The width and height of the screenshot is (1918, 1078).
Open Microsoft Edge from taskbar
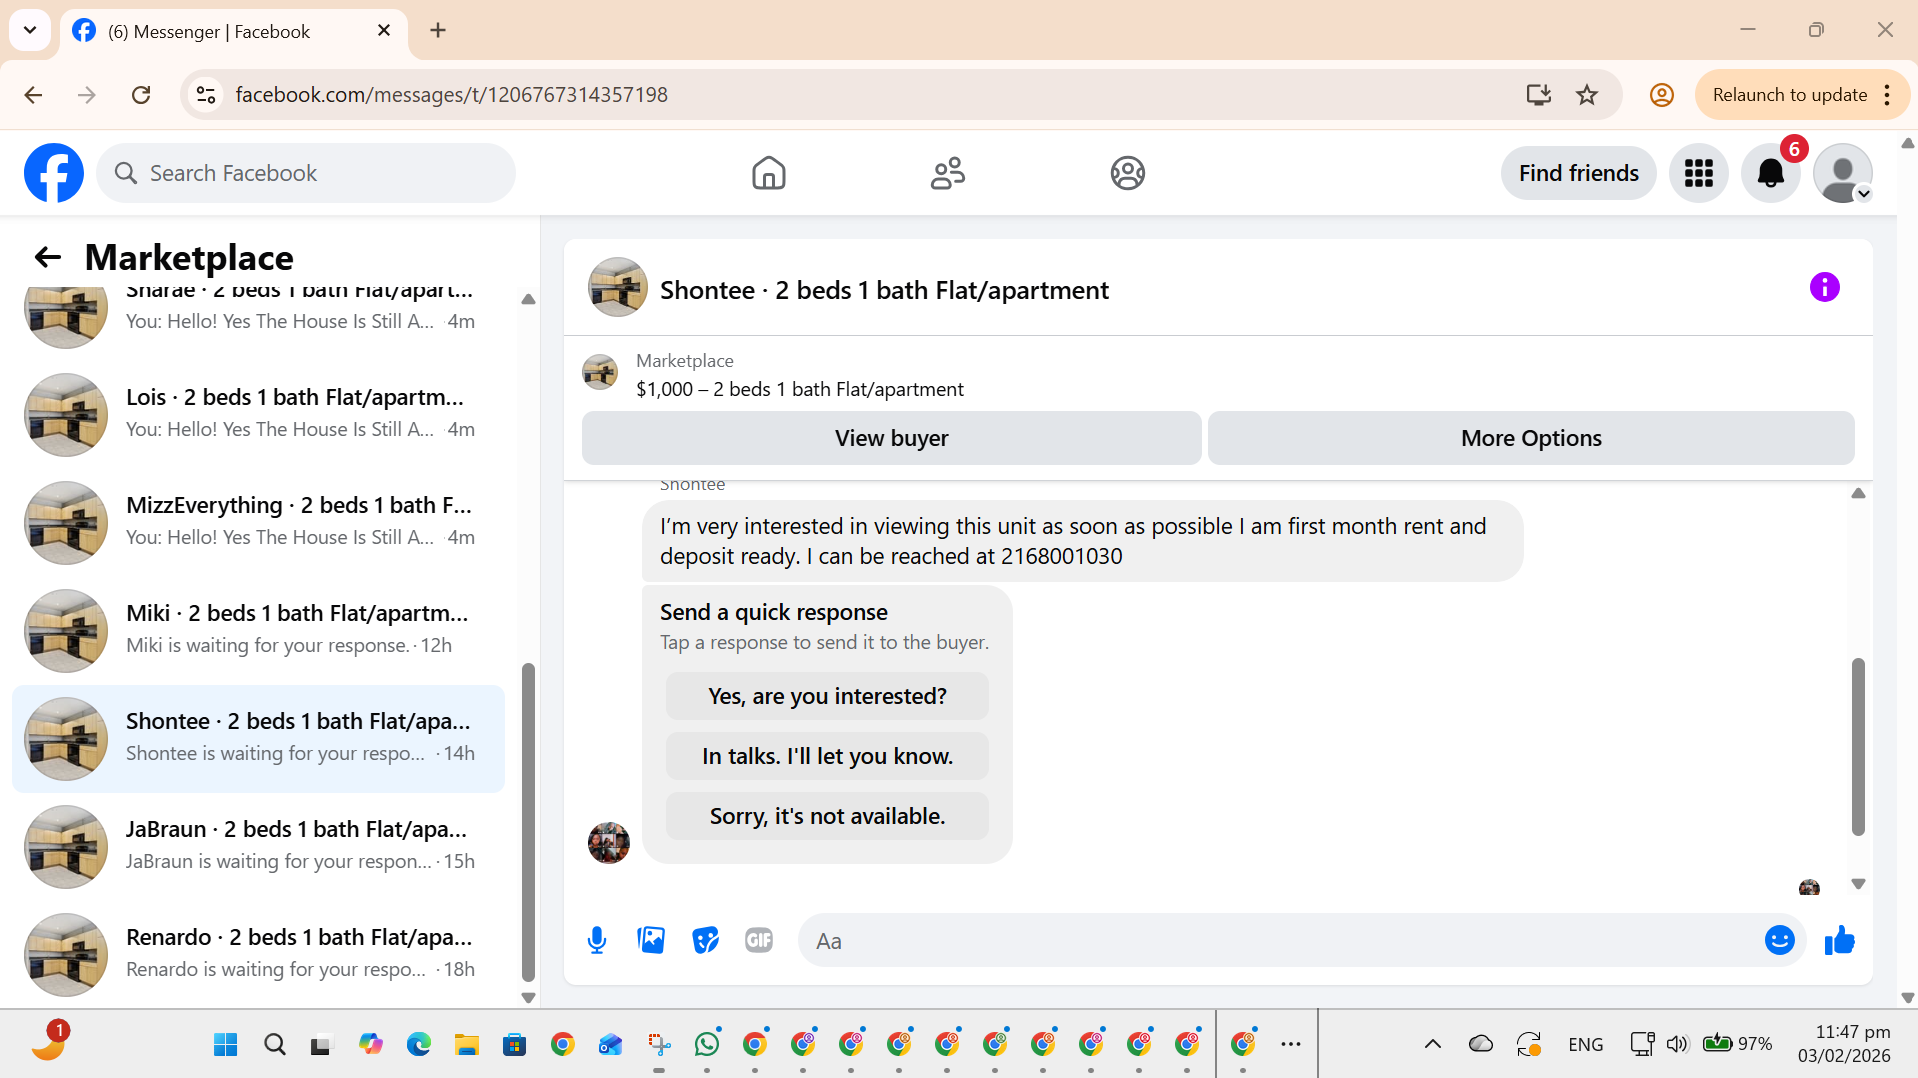[418, 1044]
